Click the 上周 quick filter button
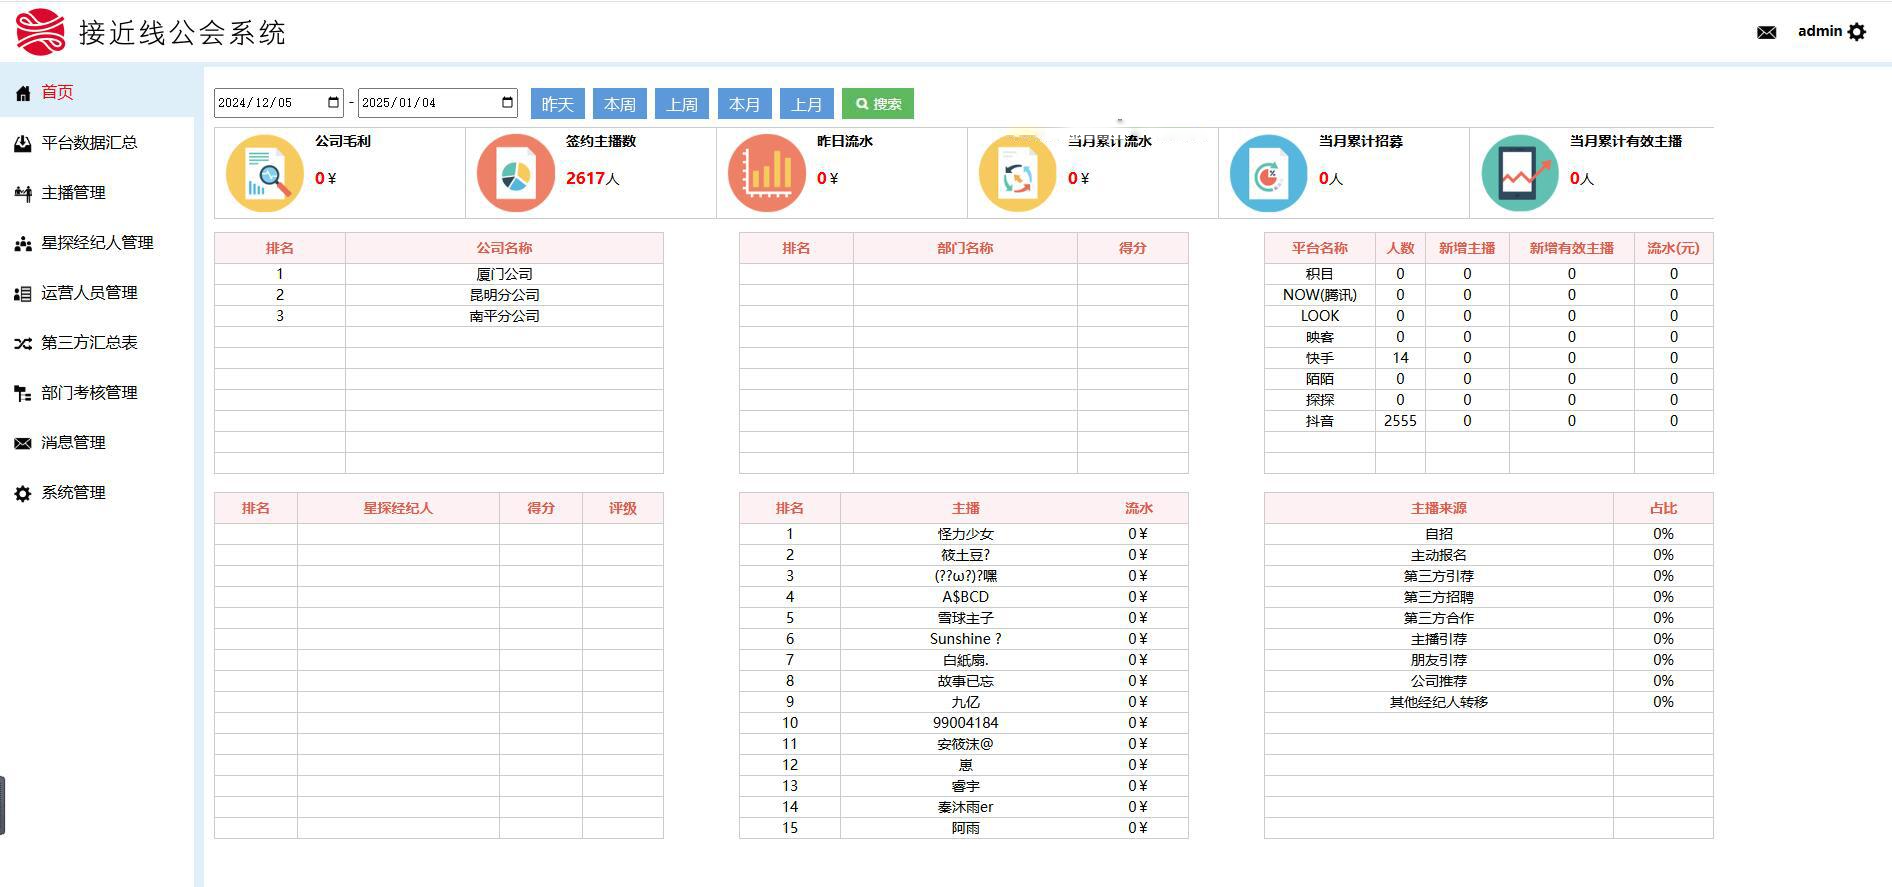The image size is (1892, 887). click(682, 104)
